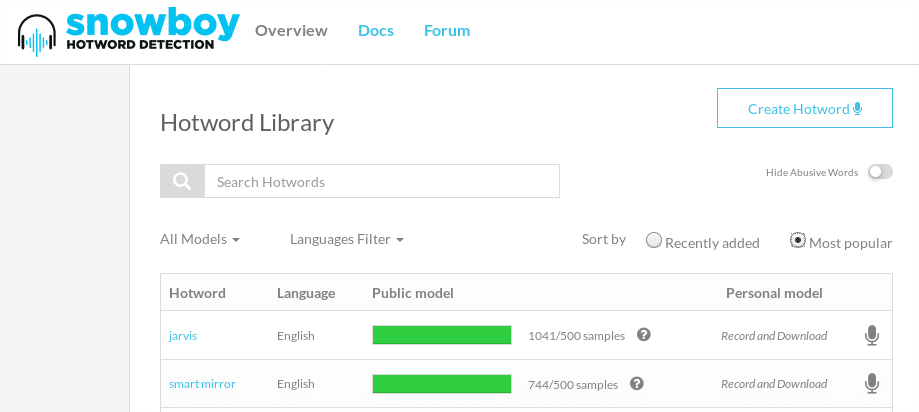The image size is (919, 412).
Task: Open the Docs navigation link
Action: tap(376, 30)
